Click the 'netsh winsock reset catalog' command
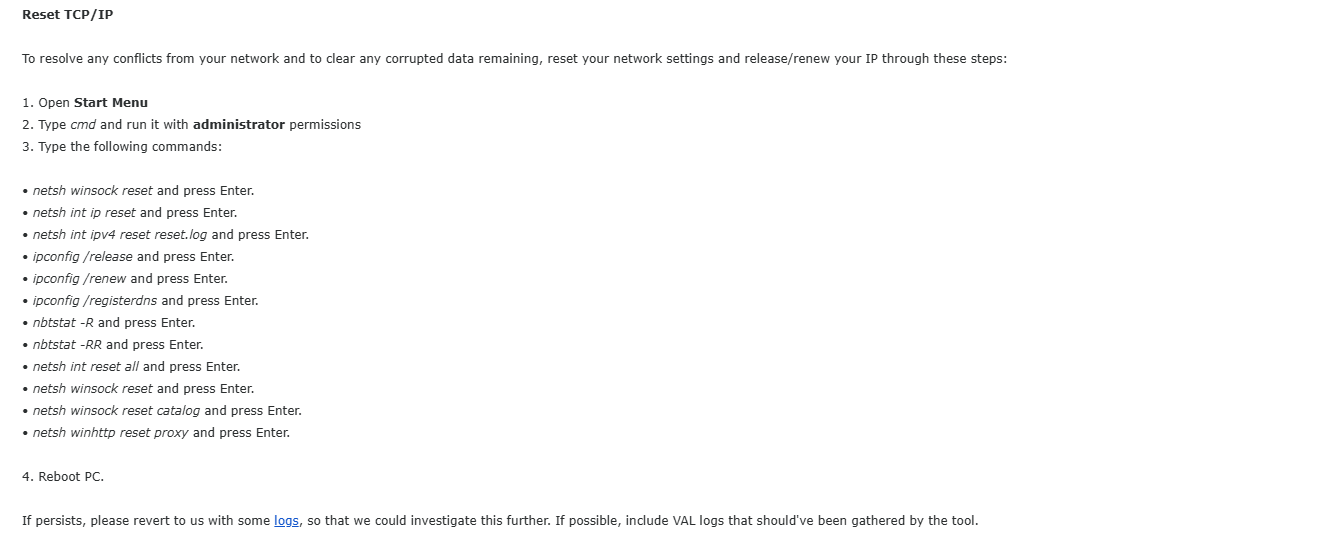Viewport: 1341px width, 538px height. (116, 411)
